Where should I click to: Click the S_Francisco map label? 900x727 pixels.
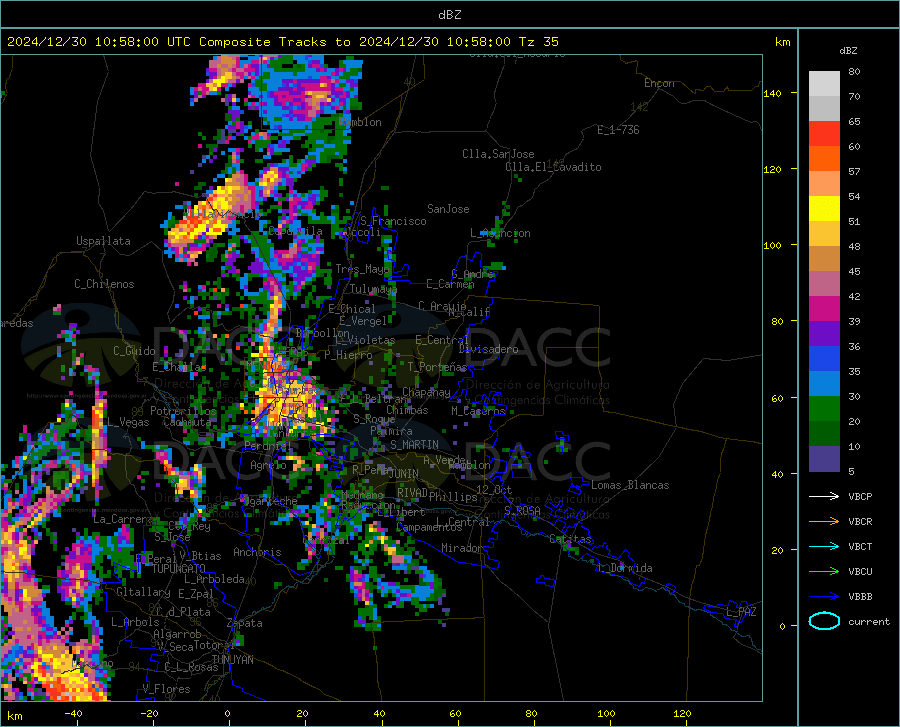coord(393,221)
